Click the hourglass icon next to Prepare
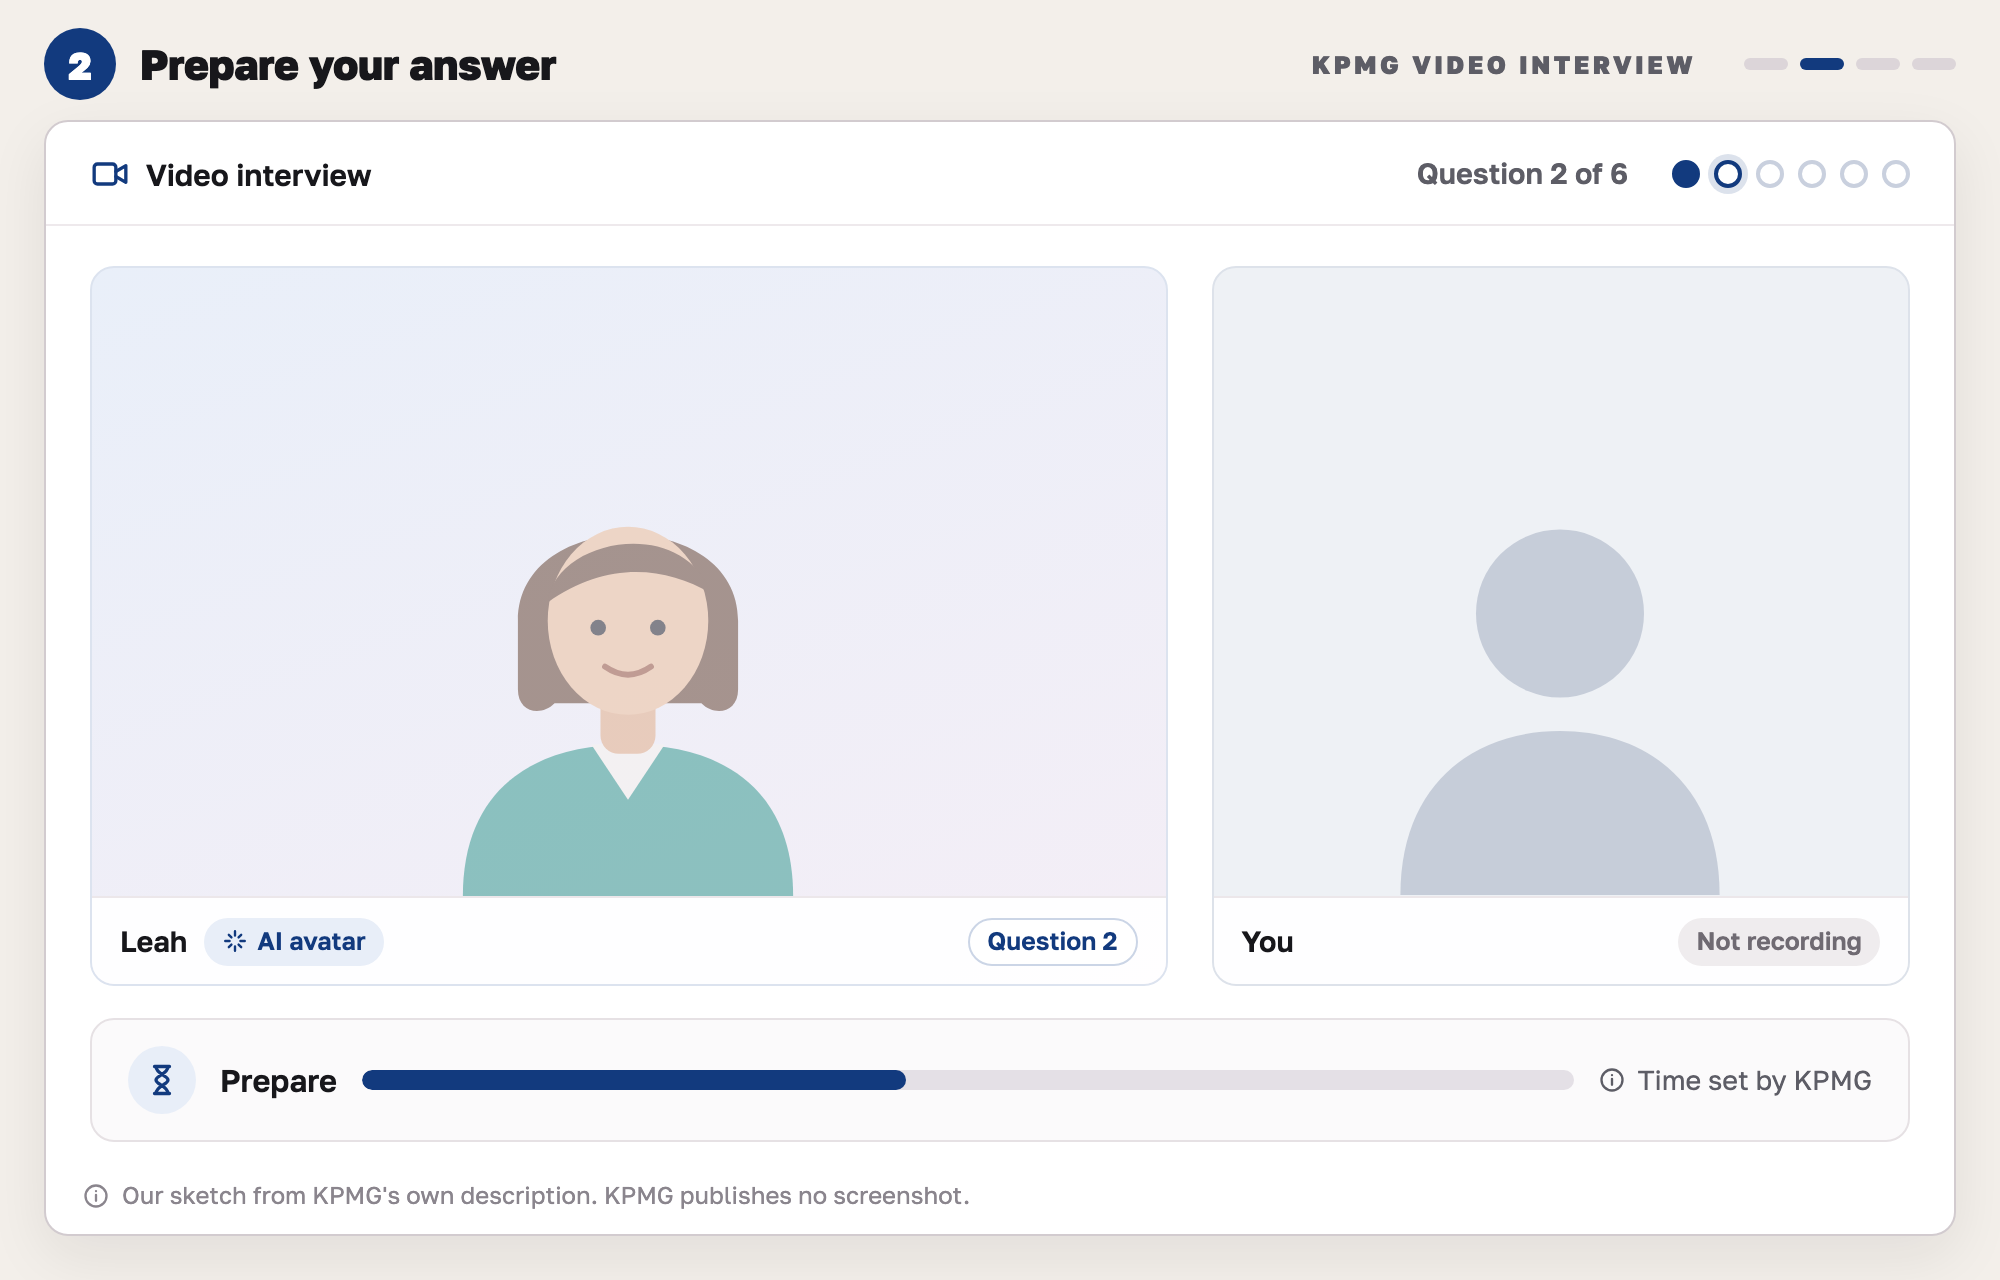The width and height of the screenshot is (2000, 1280). [x=162, y=1080]
